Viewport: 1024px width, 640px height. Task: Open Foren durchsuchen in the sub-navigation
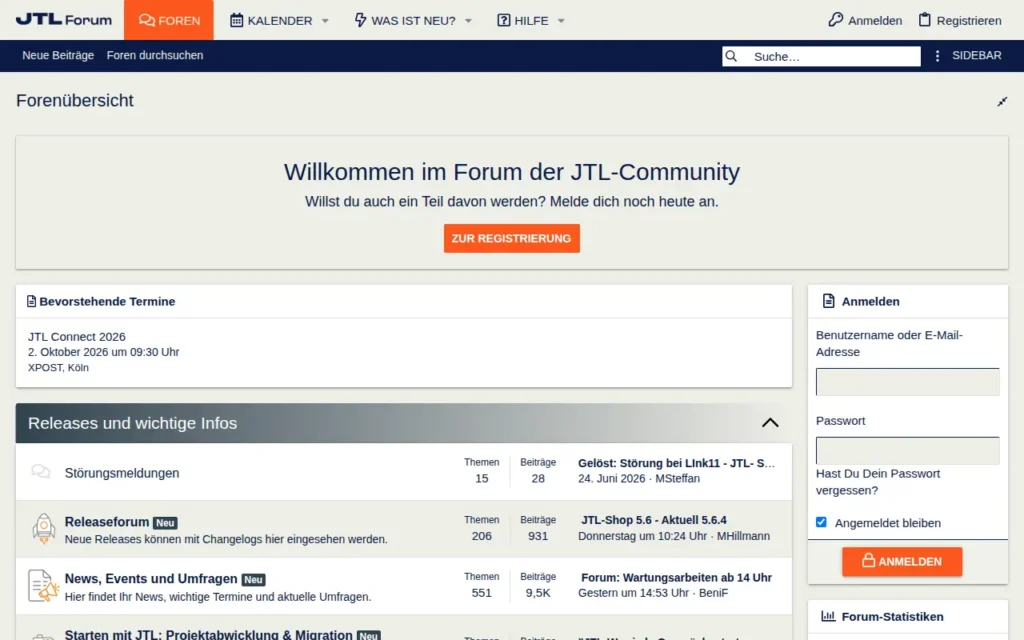[155, 56]
